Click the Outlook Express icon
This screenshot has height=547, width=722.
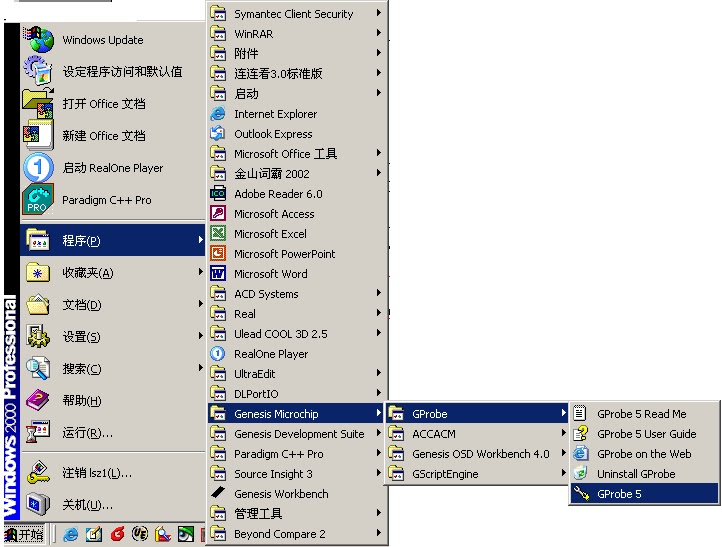[218, 134]
